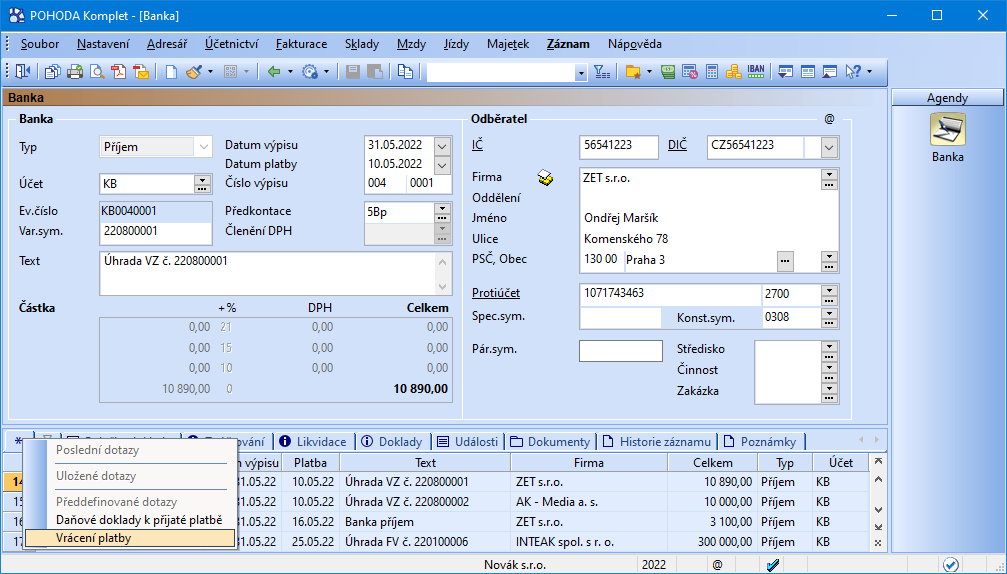The height and width of the screenshot is (574, 1007).
Task: Open the Účetnictví menu
Action: (231, 44)
